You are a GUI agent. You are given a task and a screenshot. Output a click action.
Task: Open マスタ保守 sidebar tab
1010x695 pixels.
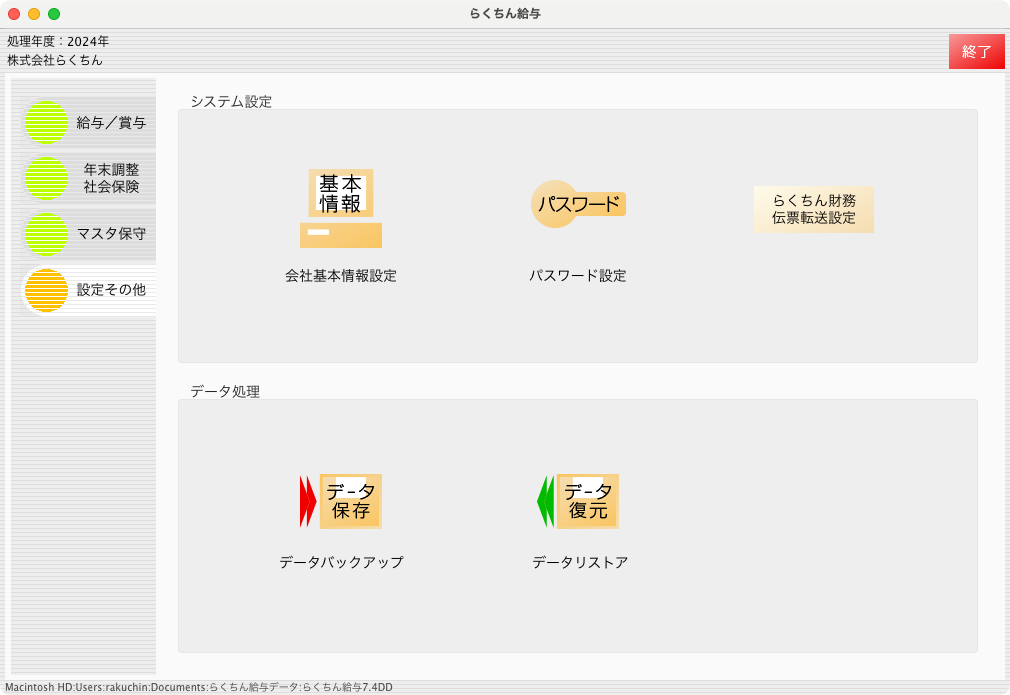click(x=89, y=234)
